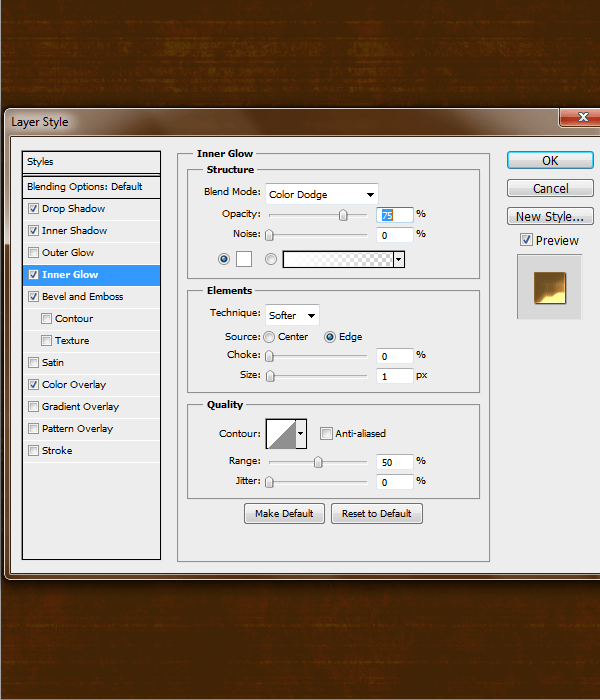This screenshot has height=700, width=600.
Task: Click the Noise slider handle
Action: 269,235
